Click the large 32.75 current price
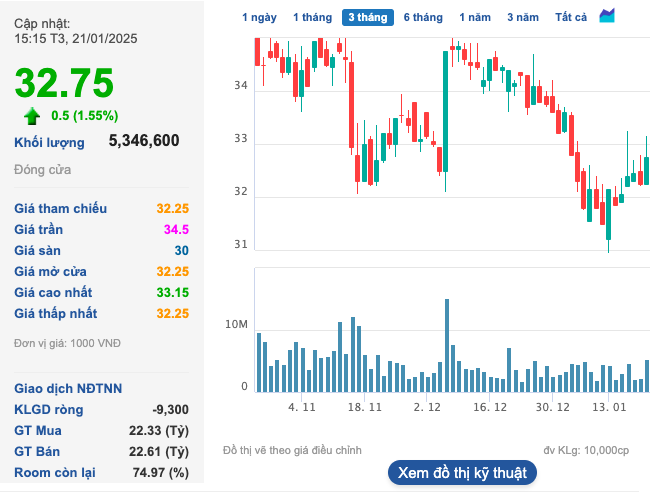This screenshot has width=666, height=496. tap(64, 84)
